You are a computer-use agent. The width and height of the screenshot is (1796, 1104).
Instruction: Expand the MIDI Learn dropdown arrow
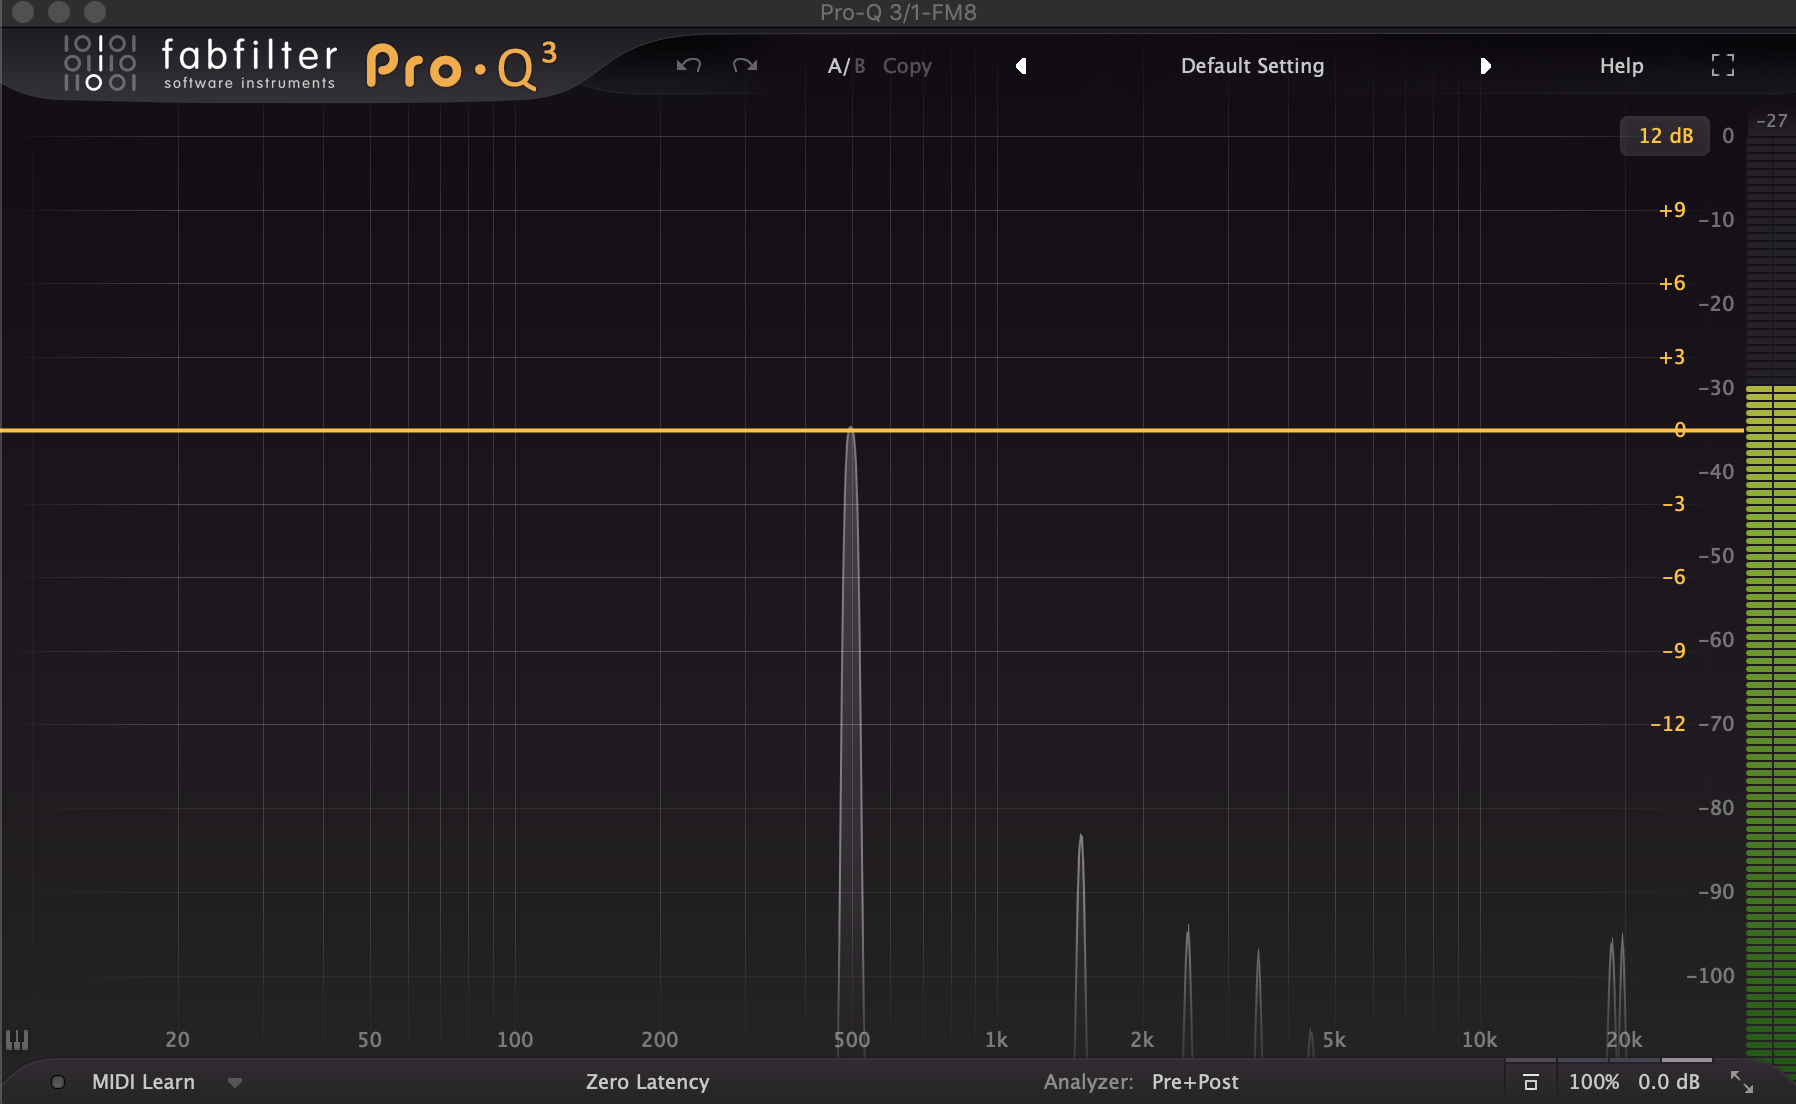point(235,1083)
